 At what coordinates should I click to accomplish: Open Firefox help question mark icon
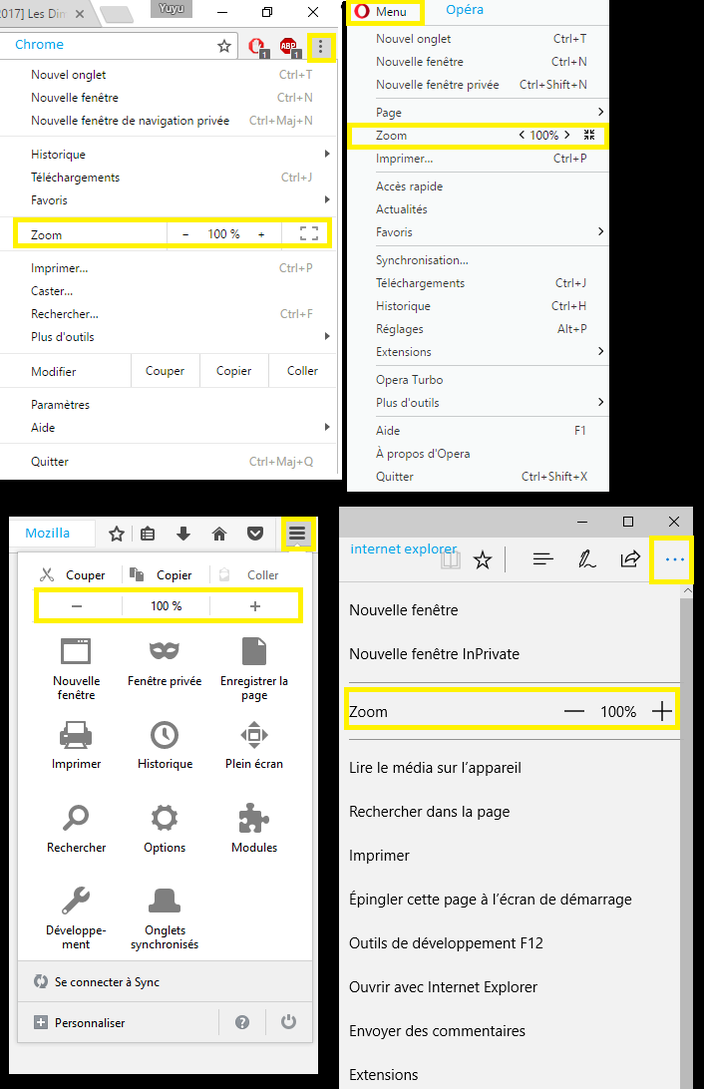(242, 1022)
